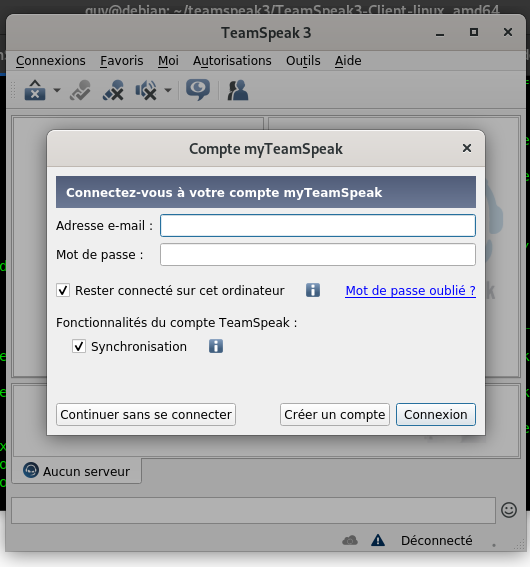Click the Connexion button

pos(436,414)
